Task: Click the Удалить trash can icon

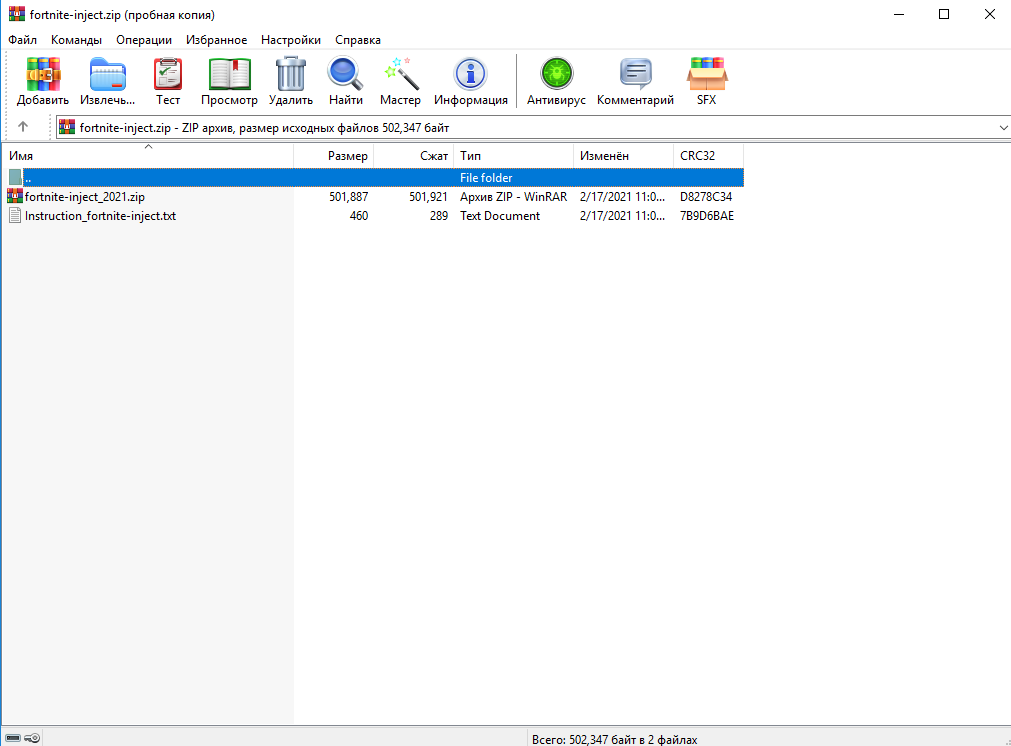Action: coord(291,74)
